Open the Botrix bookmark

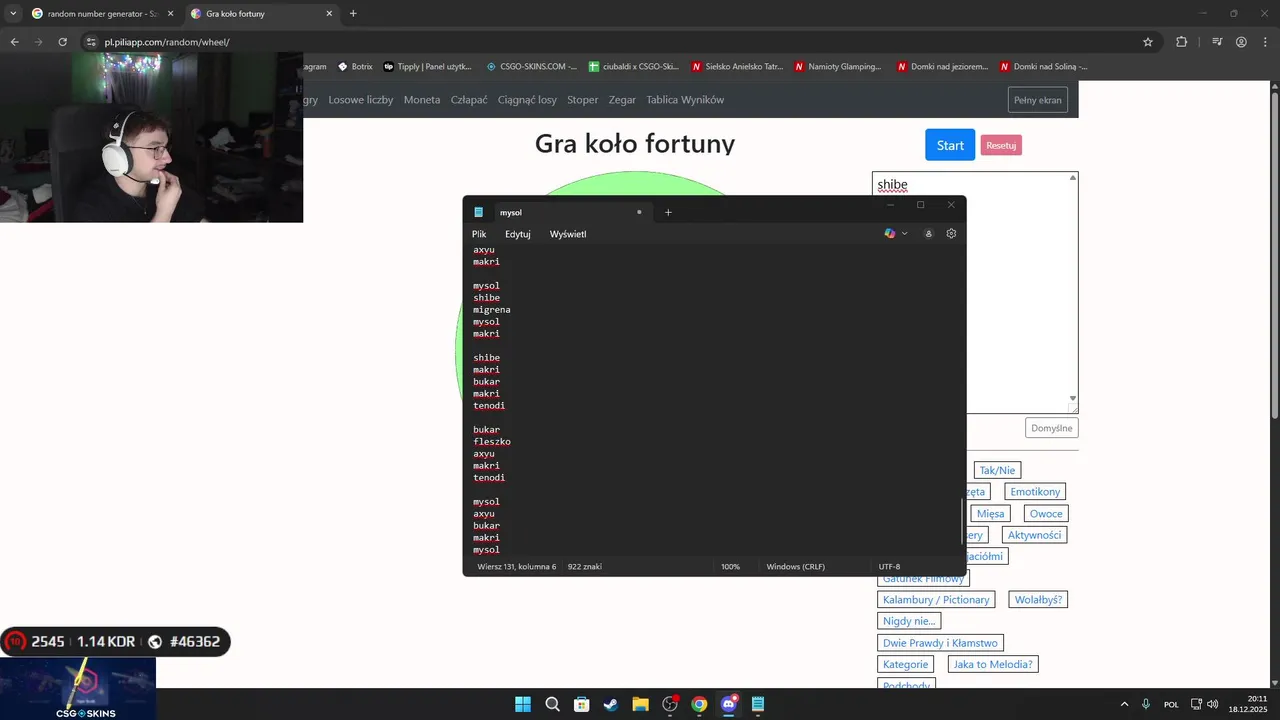point(355,66)
